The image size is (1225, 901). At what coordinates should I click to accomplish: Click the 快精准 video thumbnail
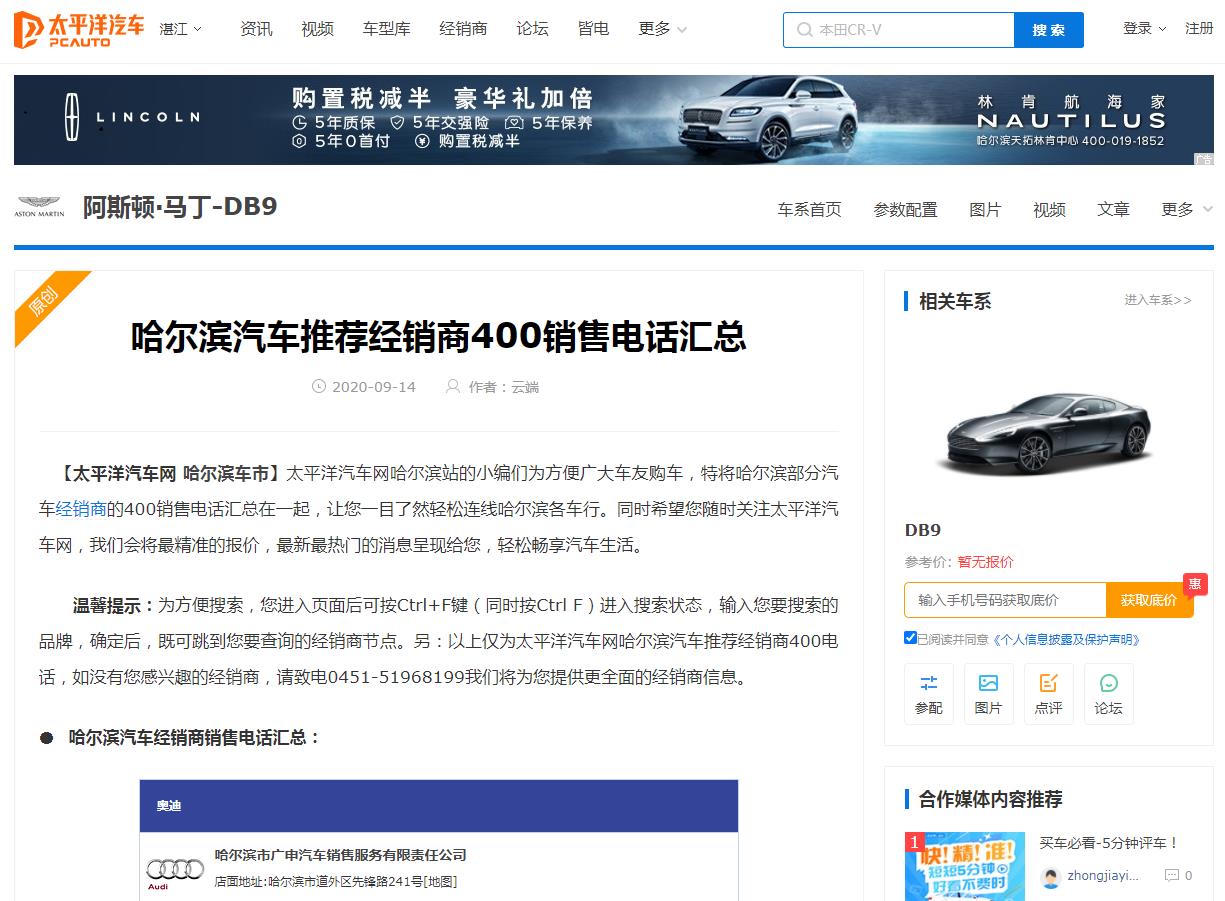point(965,866)
